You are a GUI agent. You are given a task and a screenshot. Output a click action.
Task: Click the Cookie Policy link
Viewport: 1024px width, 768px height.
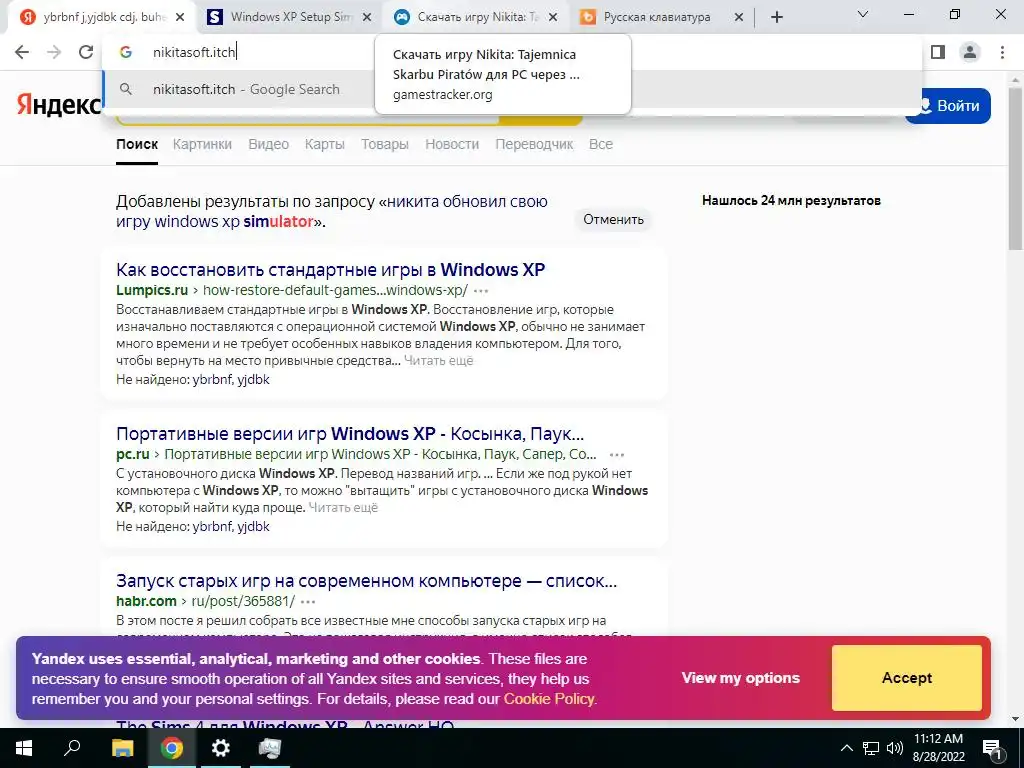point(549,699)
